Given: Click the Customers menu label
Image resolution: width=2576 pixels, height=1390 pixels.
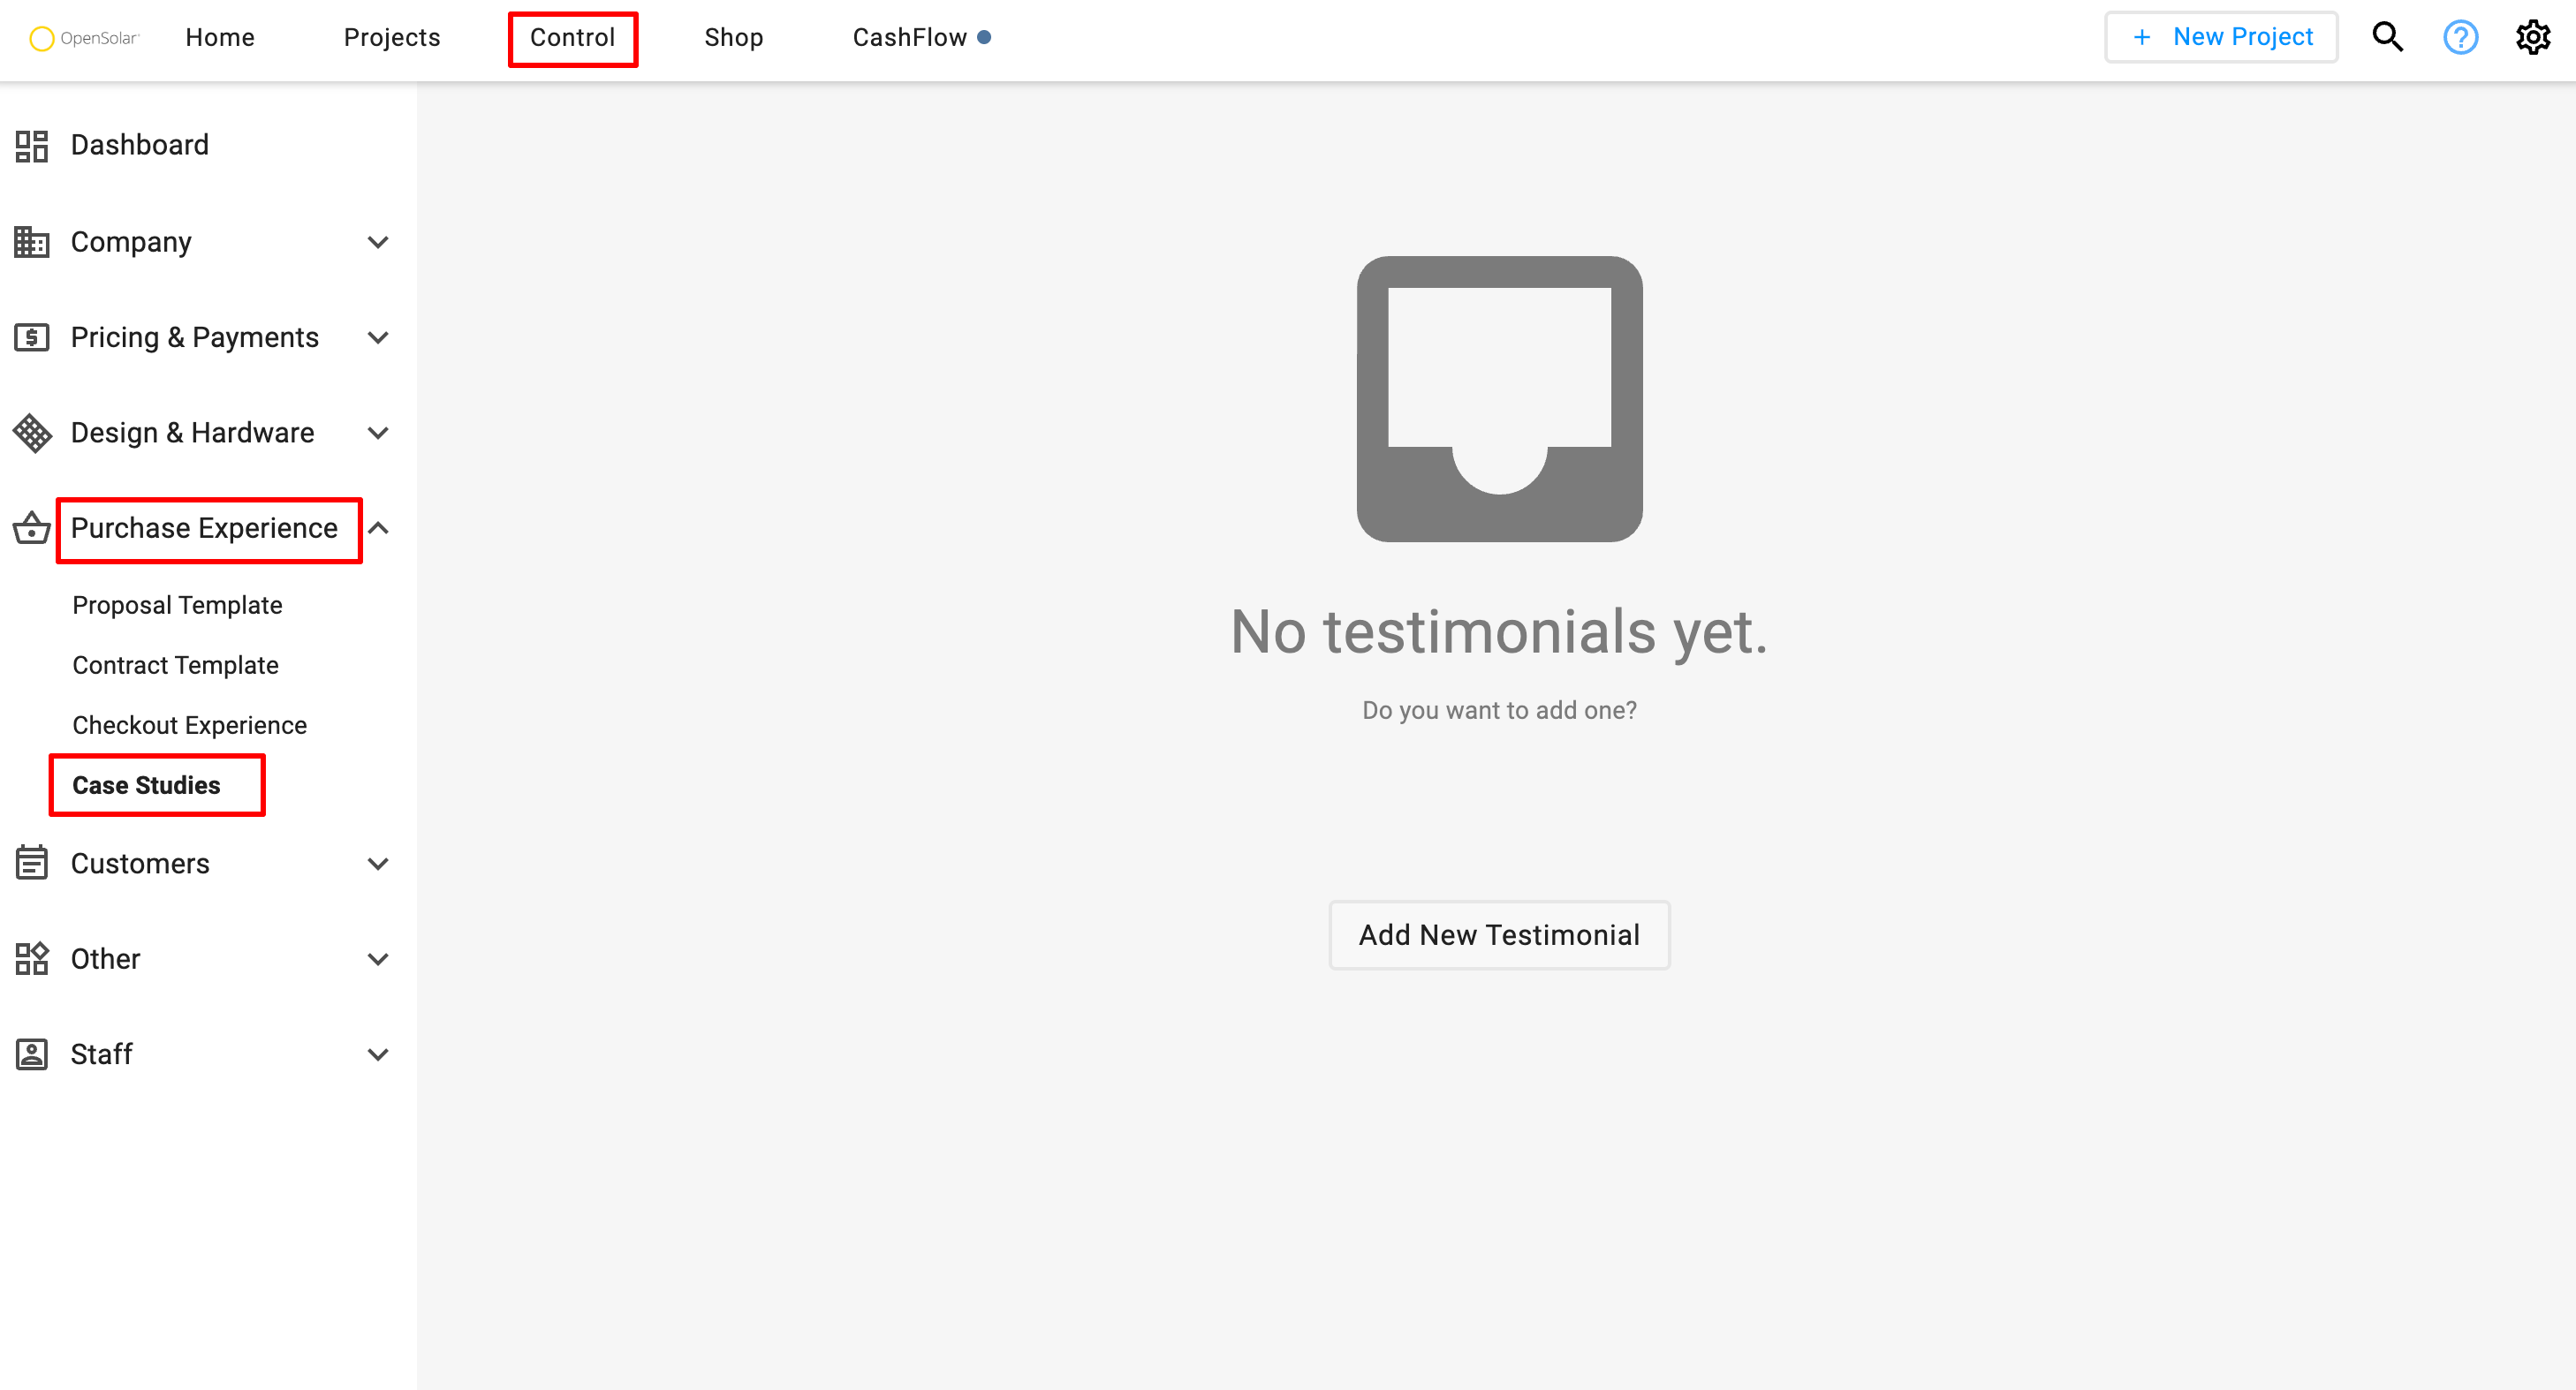Looking at the screenshot, I should coord(140,863).
